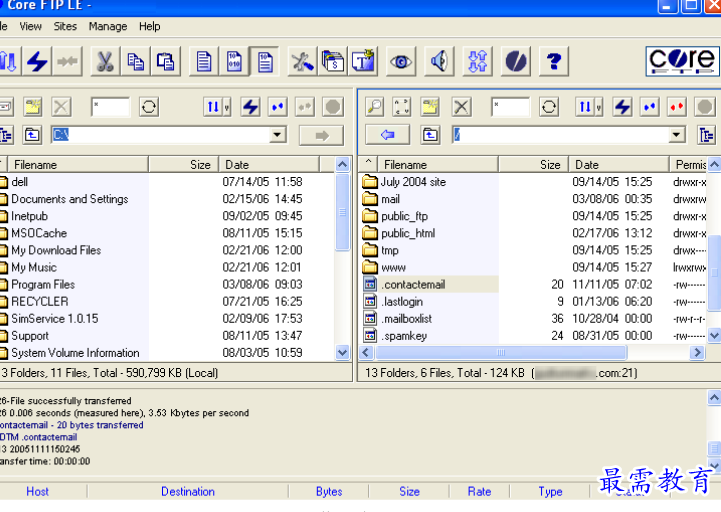Open the remote transfer mode dropdown arrow

coord(599,107)
